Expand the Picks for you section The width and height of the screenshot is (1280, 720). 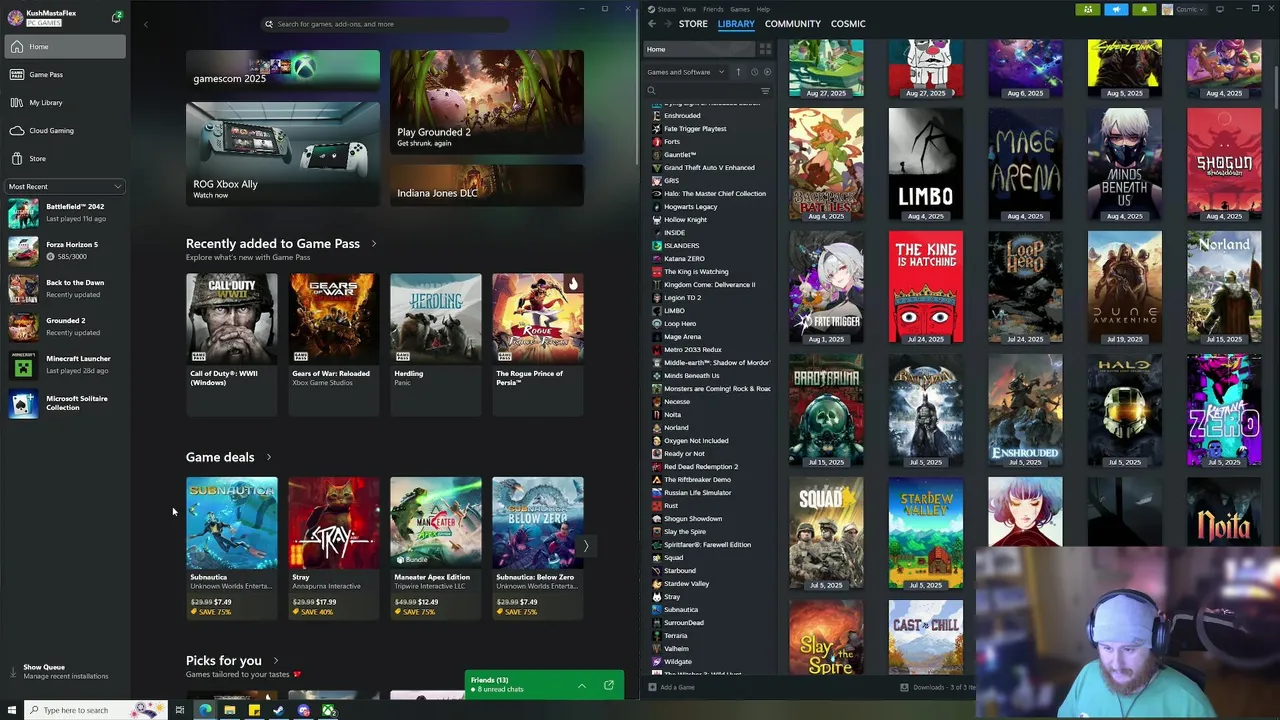275,660
